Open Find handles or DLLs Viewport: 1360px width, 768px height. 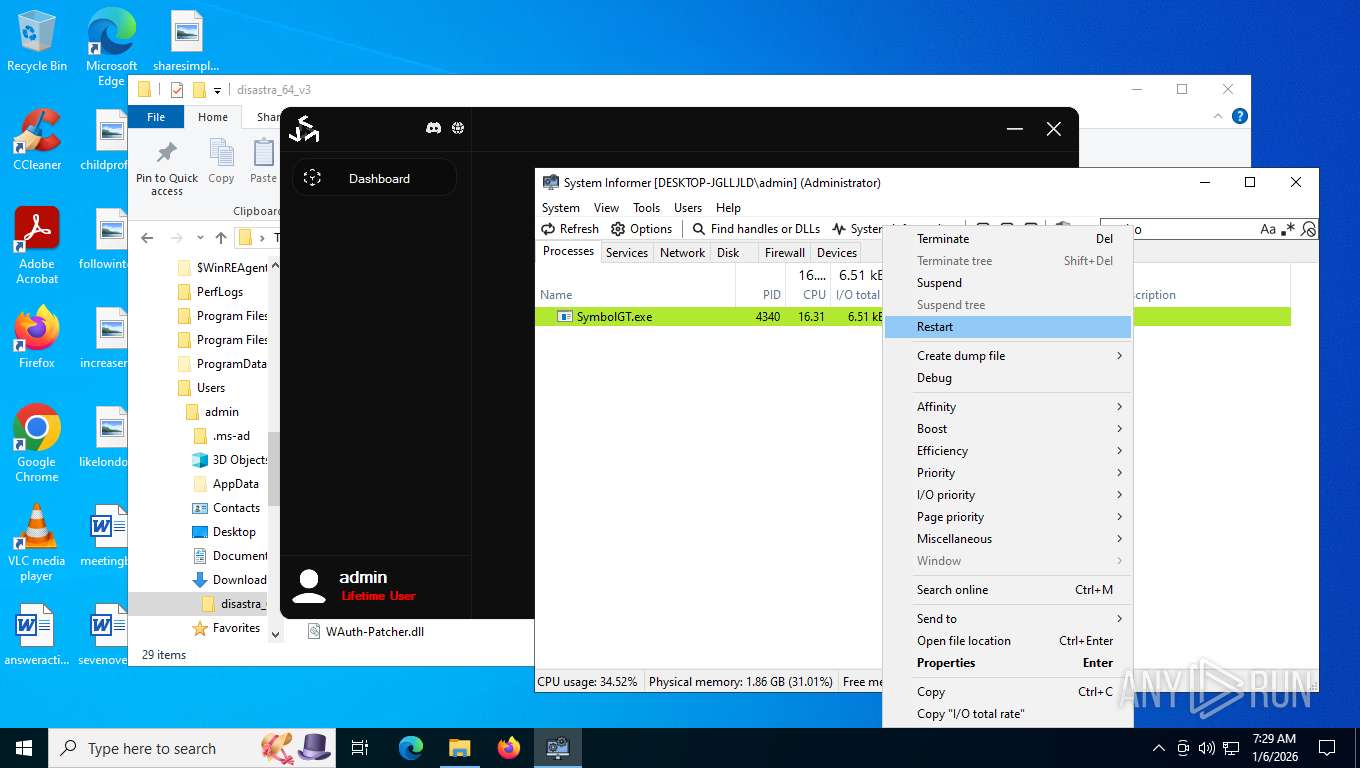(x=756, y=229)
